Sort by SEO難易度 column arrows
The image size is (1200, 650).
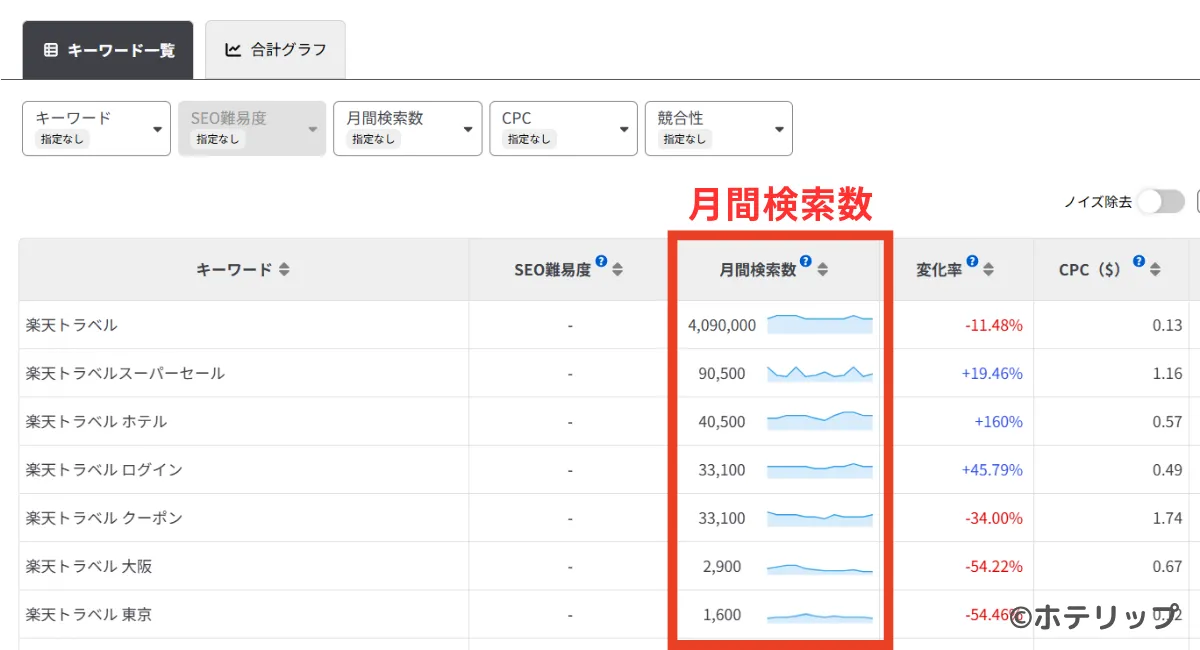coord(617,269)
